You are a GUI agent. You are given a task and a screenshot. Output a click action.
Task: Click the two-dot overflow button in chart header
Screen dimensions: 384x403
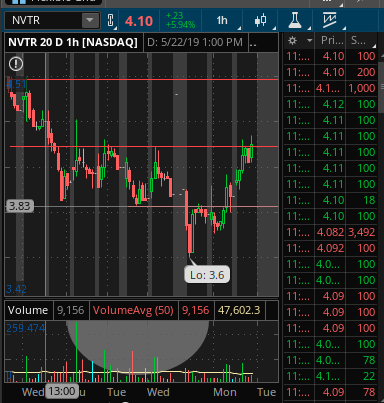253,43
